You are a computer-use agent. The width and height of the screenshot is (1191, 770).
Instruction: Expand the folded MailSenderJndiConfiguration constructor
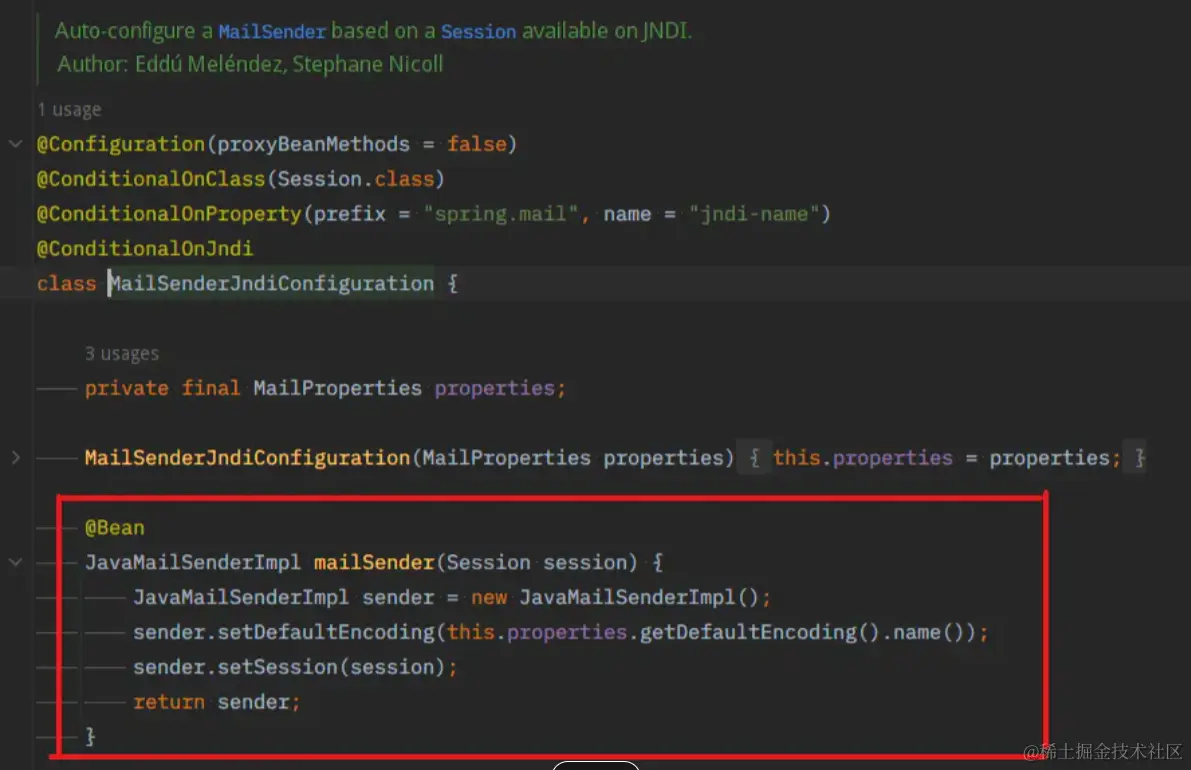pos(15,458)
